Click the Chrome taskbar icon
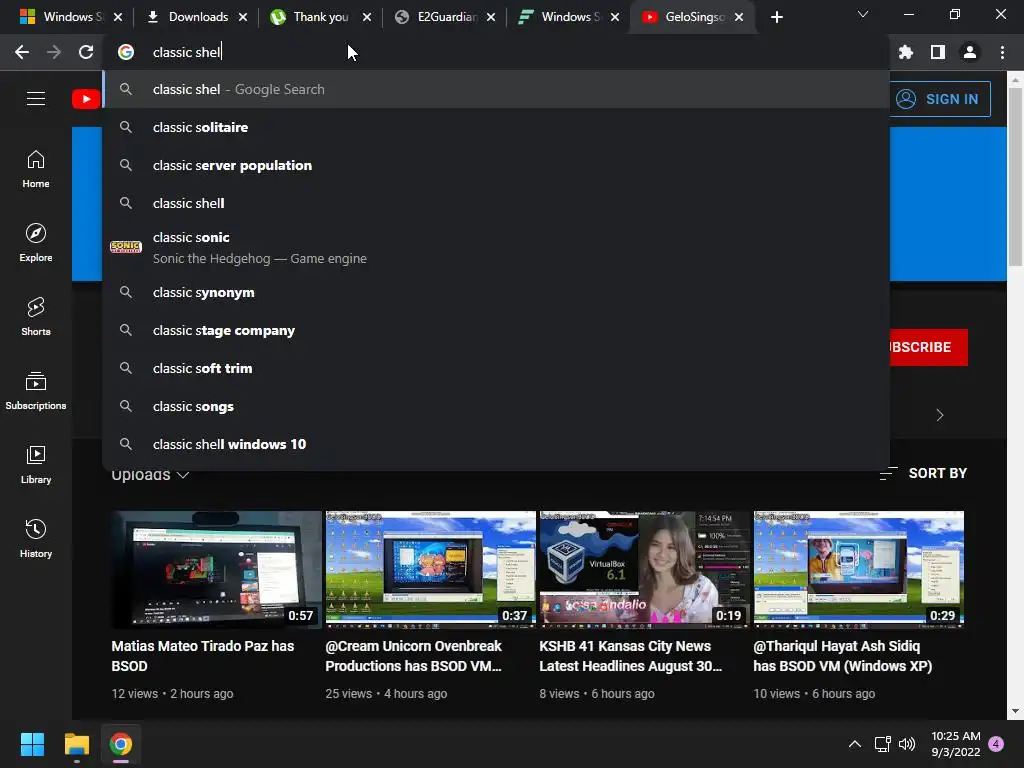The width and height of the screenshot is (1024, 768). coord(121,744)
